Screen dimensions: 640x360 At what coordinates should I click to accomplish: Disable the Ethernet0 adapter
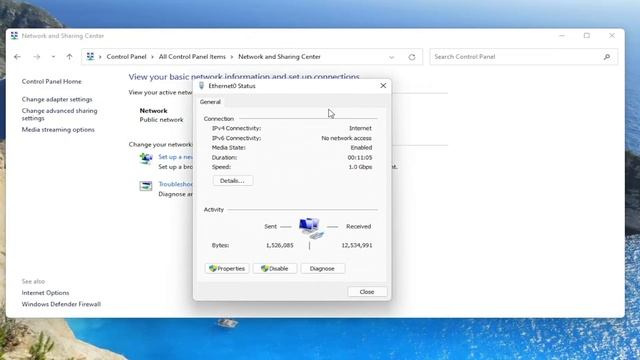pos(274,269)
